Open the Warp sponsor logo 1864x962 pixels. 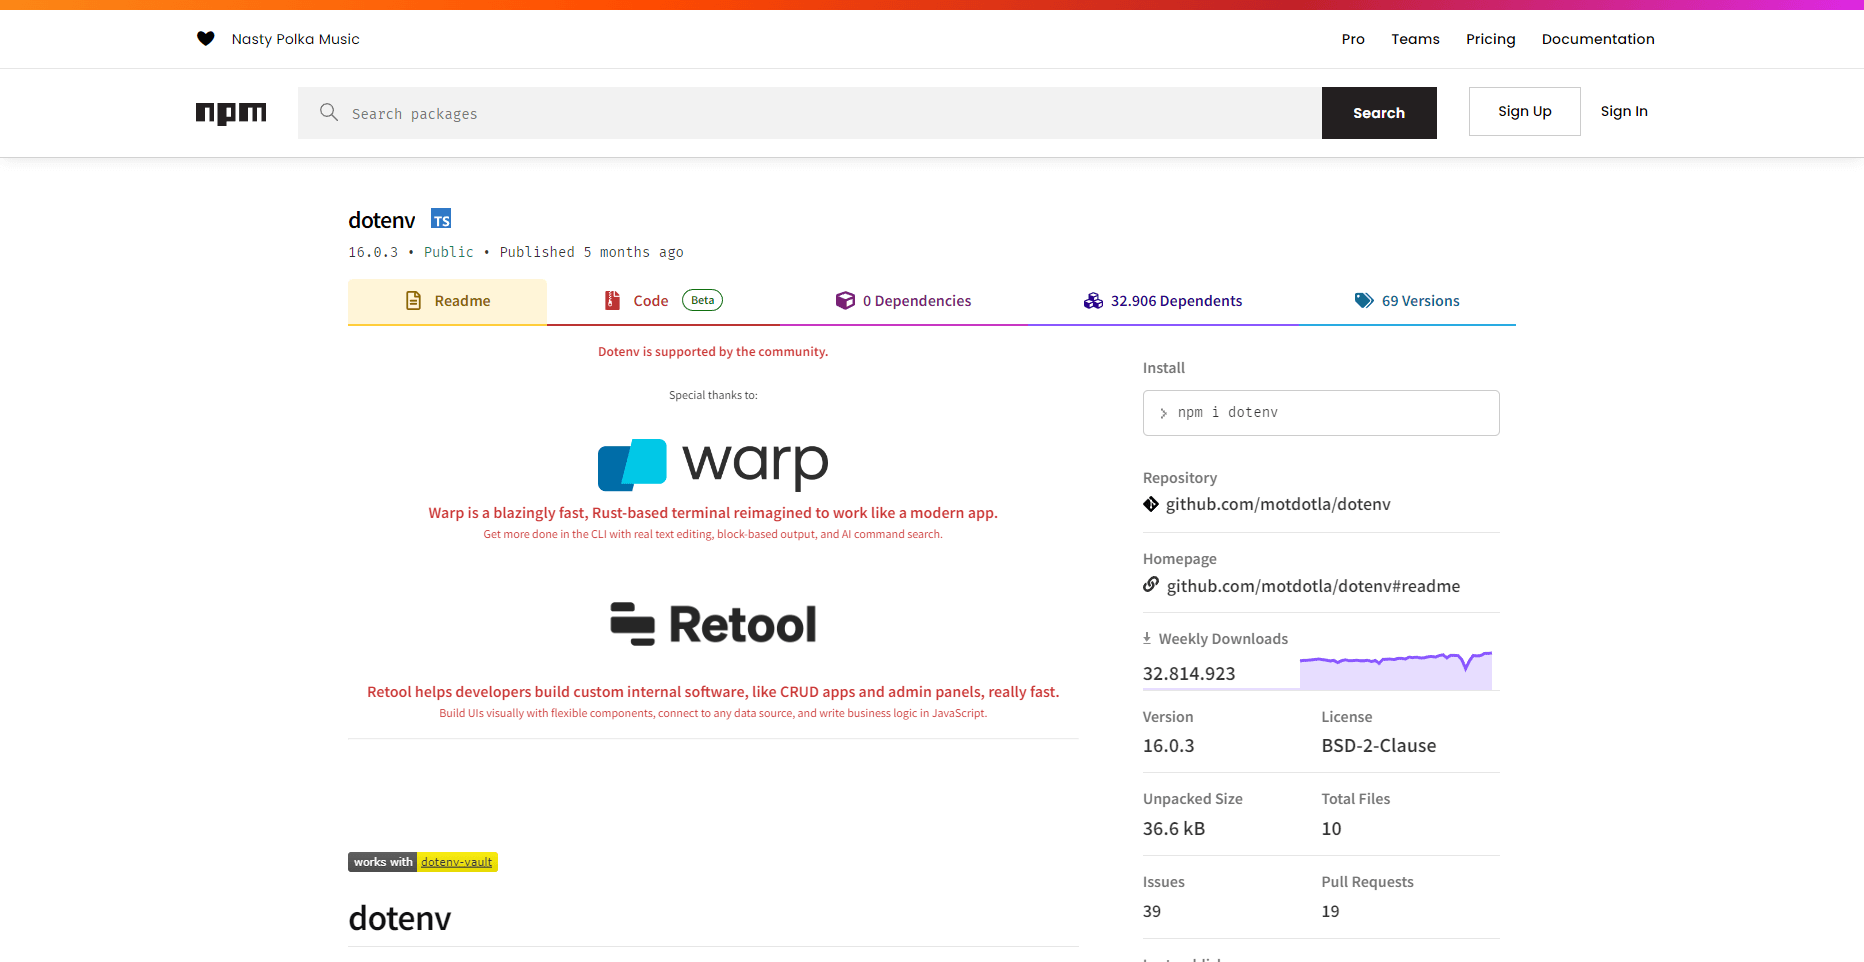coord(713,465)
